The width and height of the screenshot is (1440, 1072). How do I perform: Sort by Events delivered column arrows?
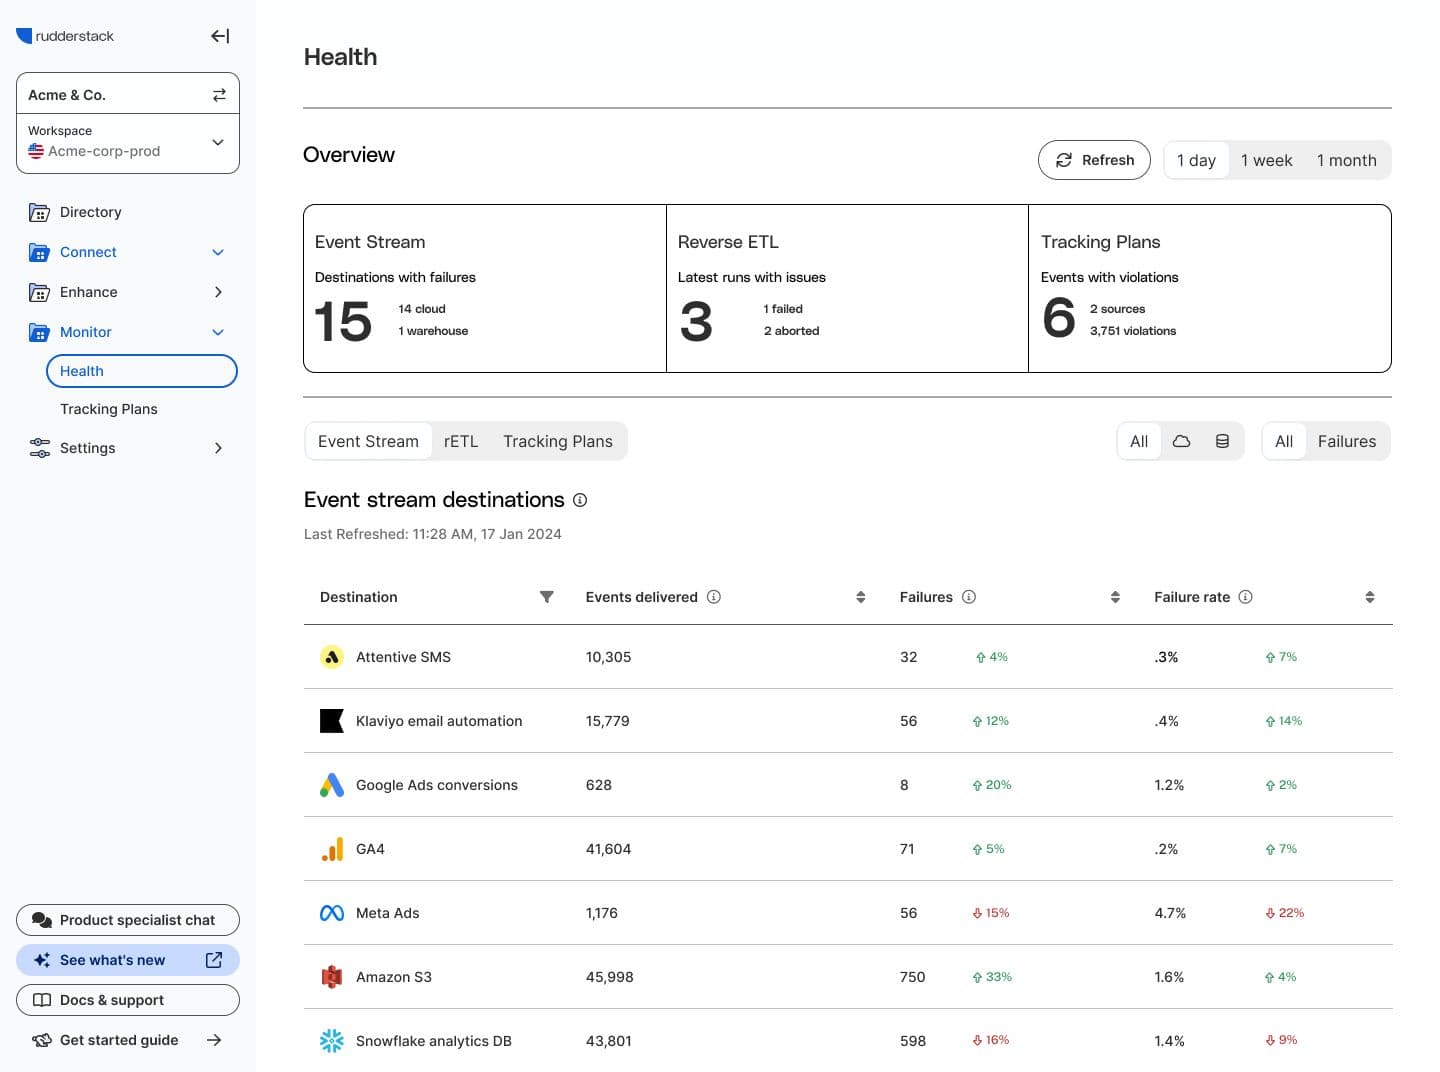coord(860,597)
